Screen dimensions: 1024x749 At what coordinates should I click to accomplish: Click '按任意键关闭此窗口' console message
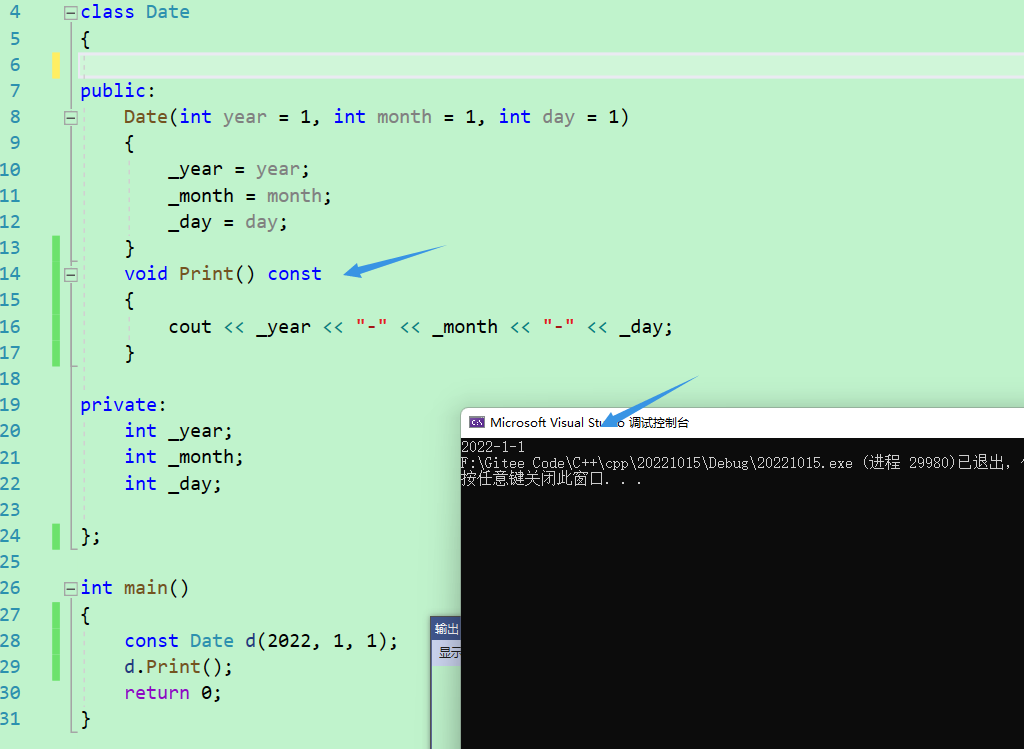(551, 479)
